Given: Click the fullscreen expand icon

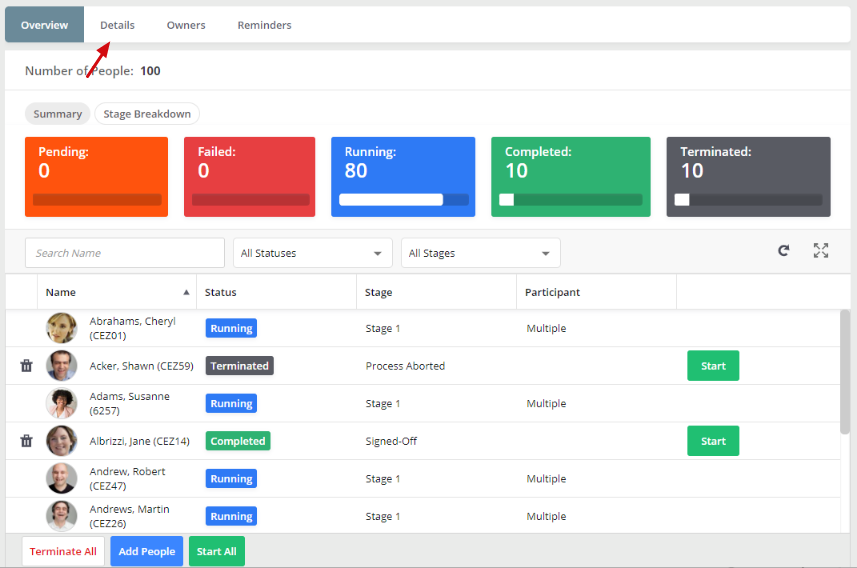Looking at the screenshot, I should point(821,251).
